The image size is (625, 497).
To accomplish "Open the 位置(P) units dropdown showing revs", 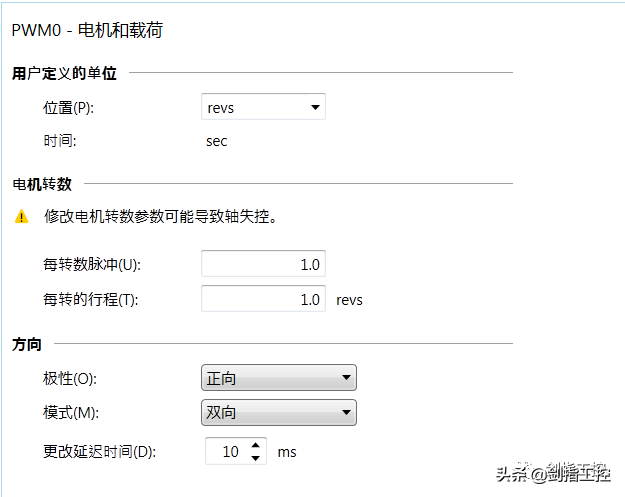I will [264, 107].
